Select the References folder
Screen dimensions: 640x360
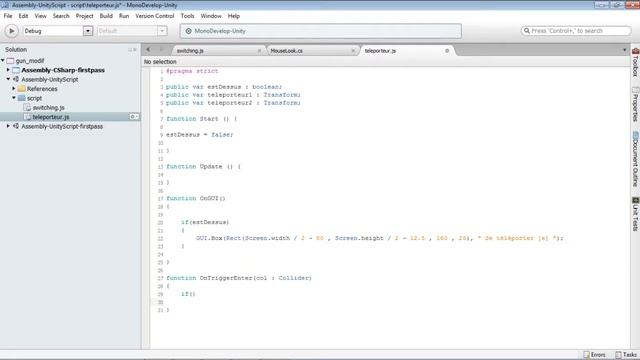coord(42,89)
